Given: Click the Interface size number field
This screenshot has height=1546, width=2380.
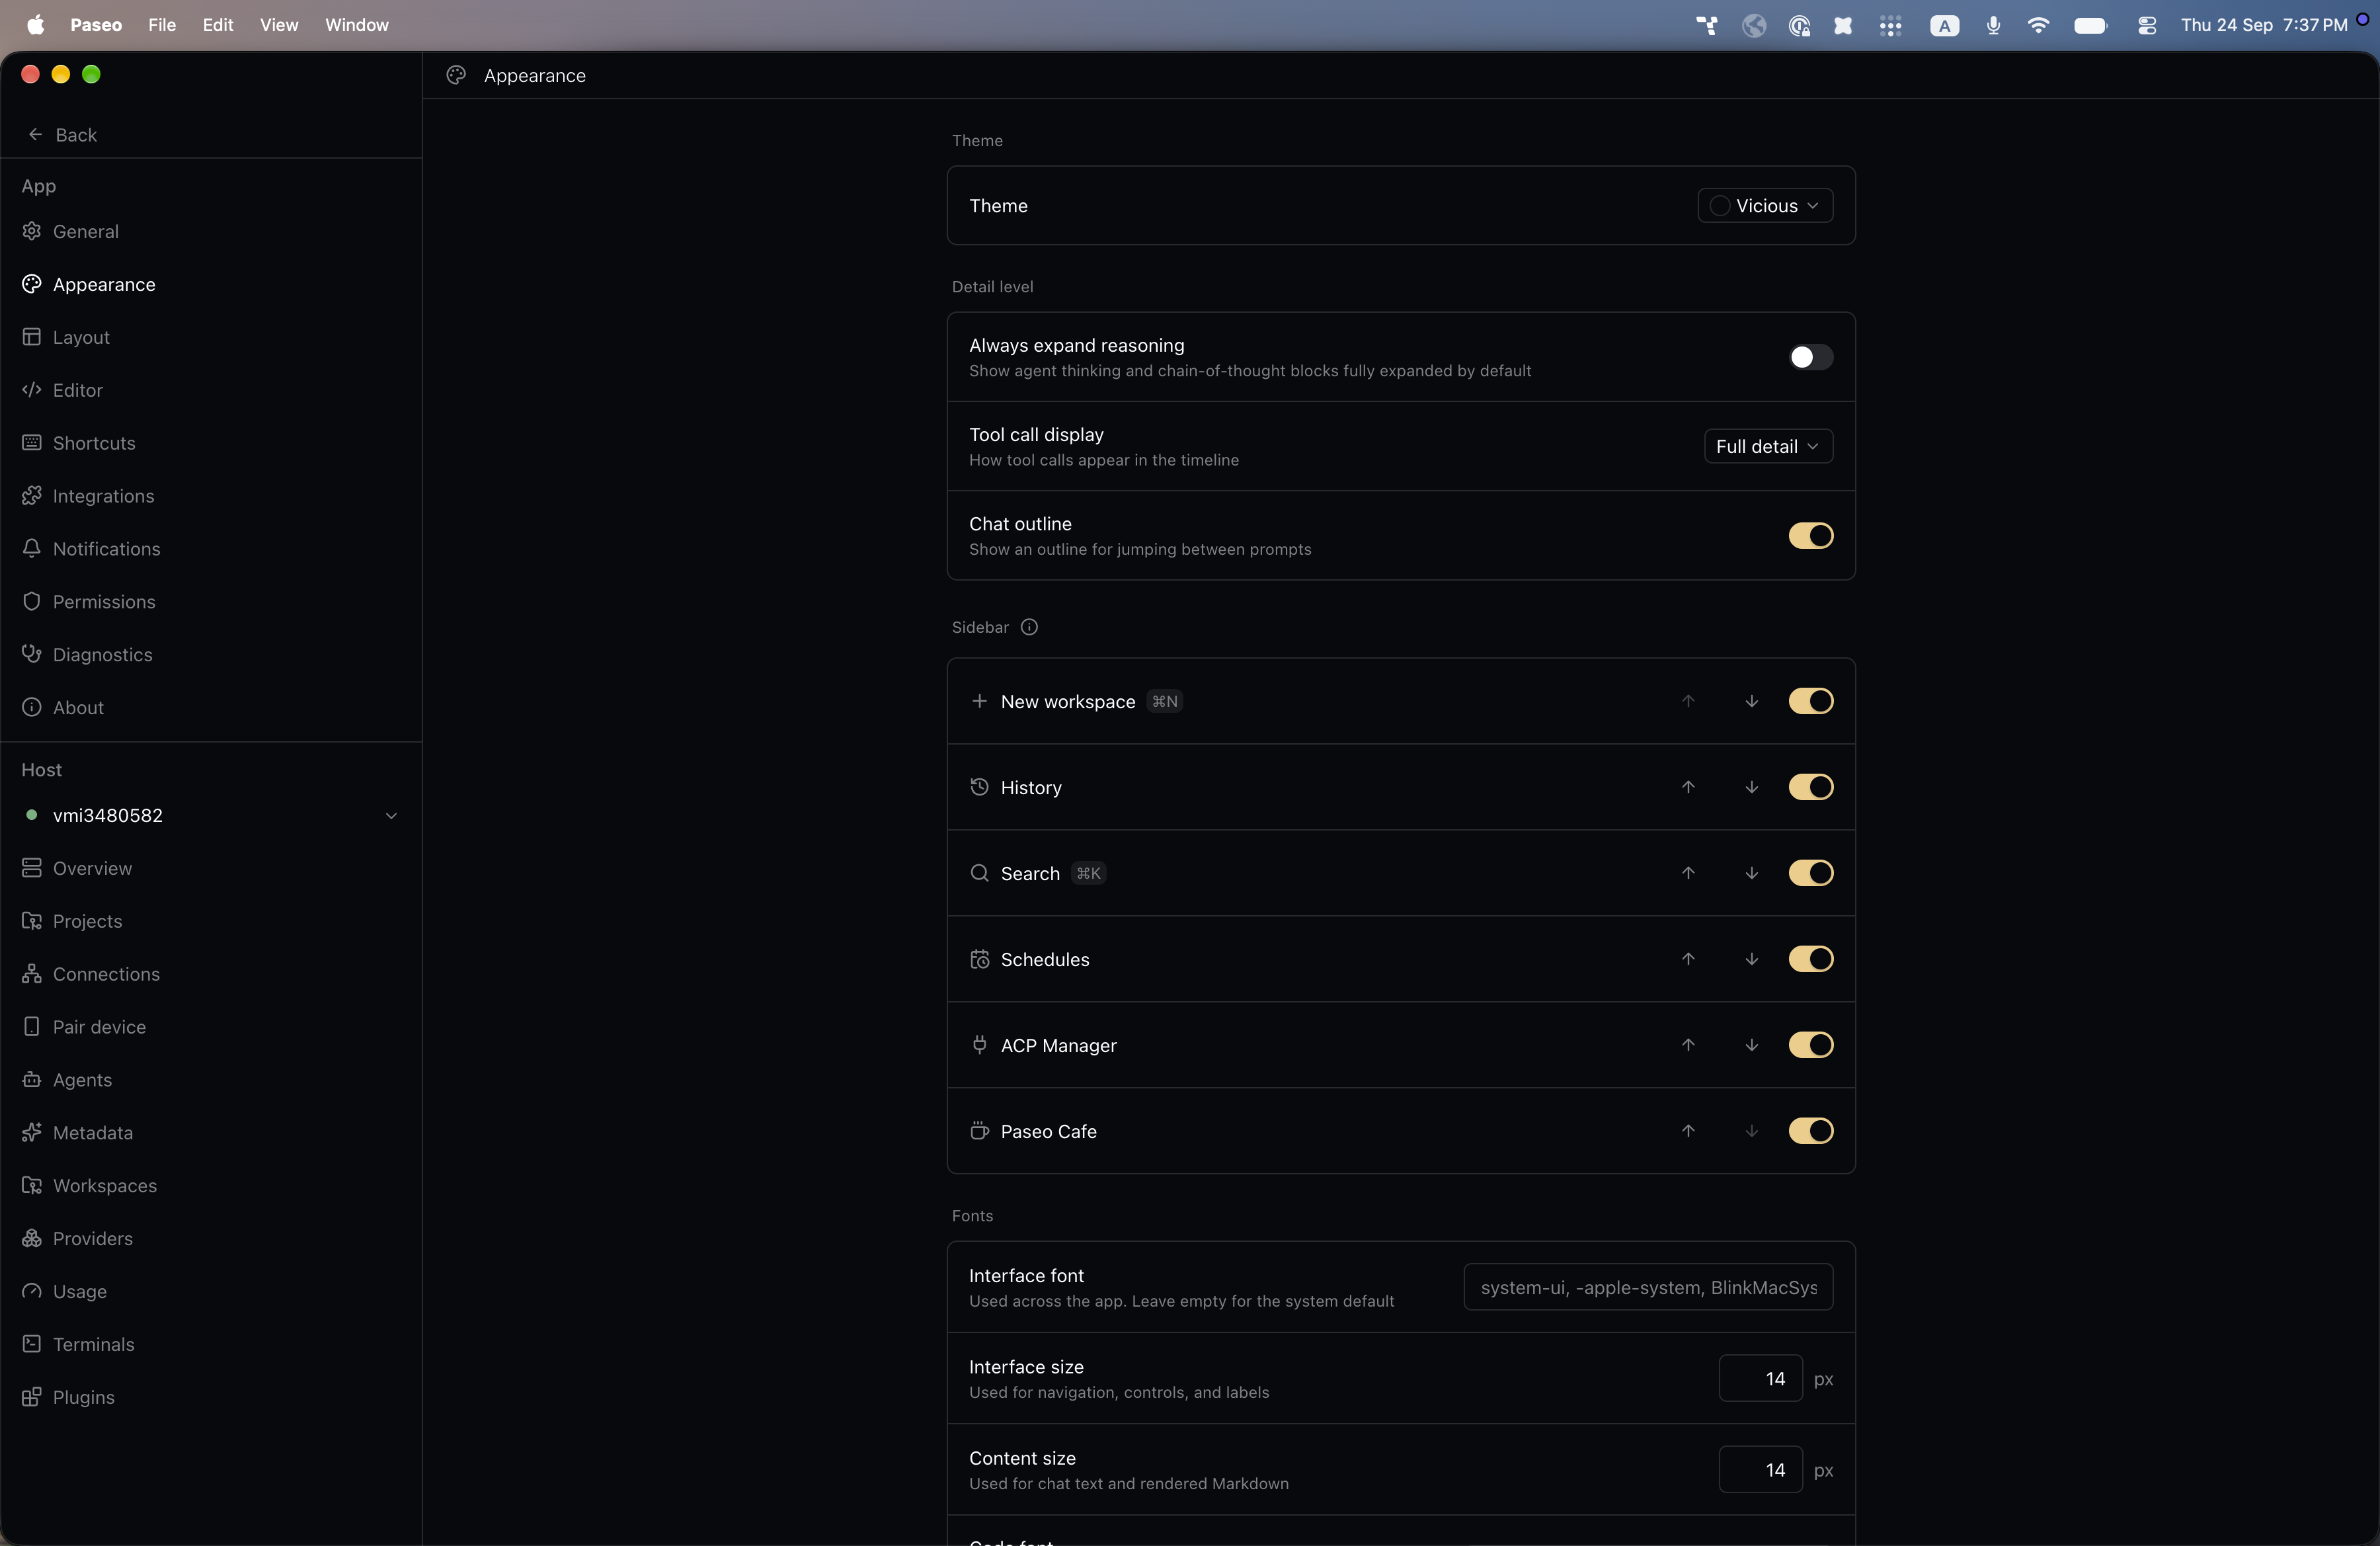Looking at the screenshot, I should 1760,1379.
